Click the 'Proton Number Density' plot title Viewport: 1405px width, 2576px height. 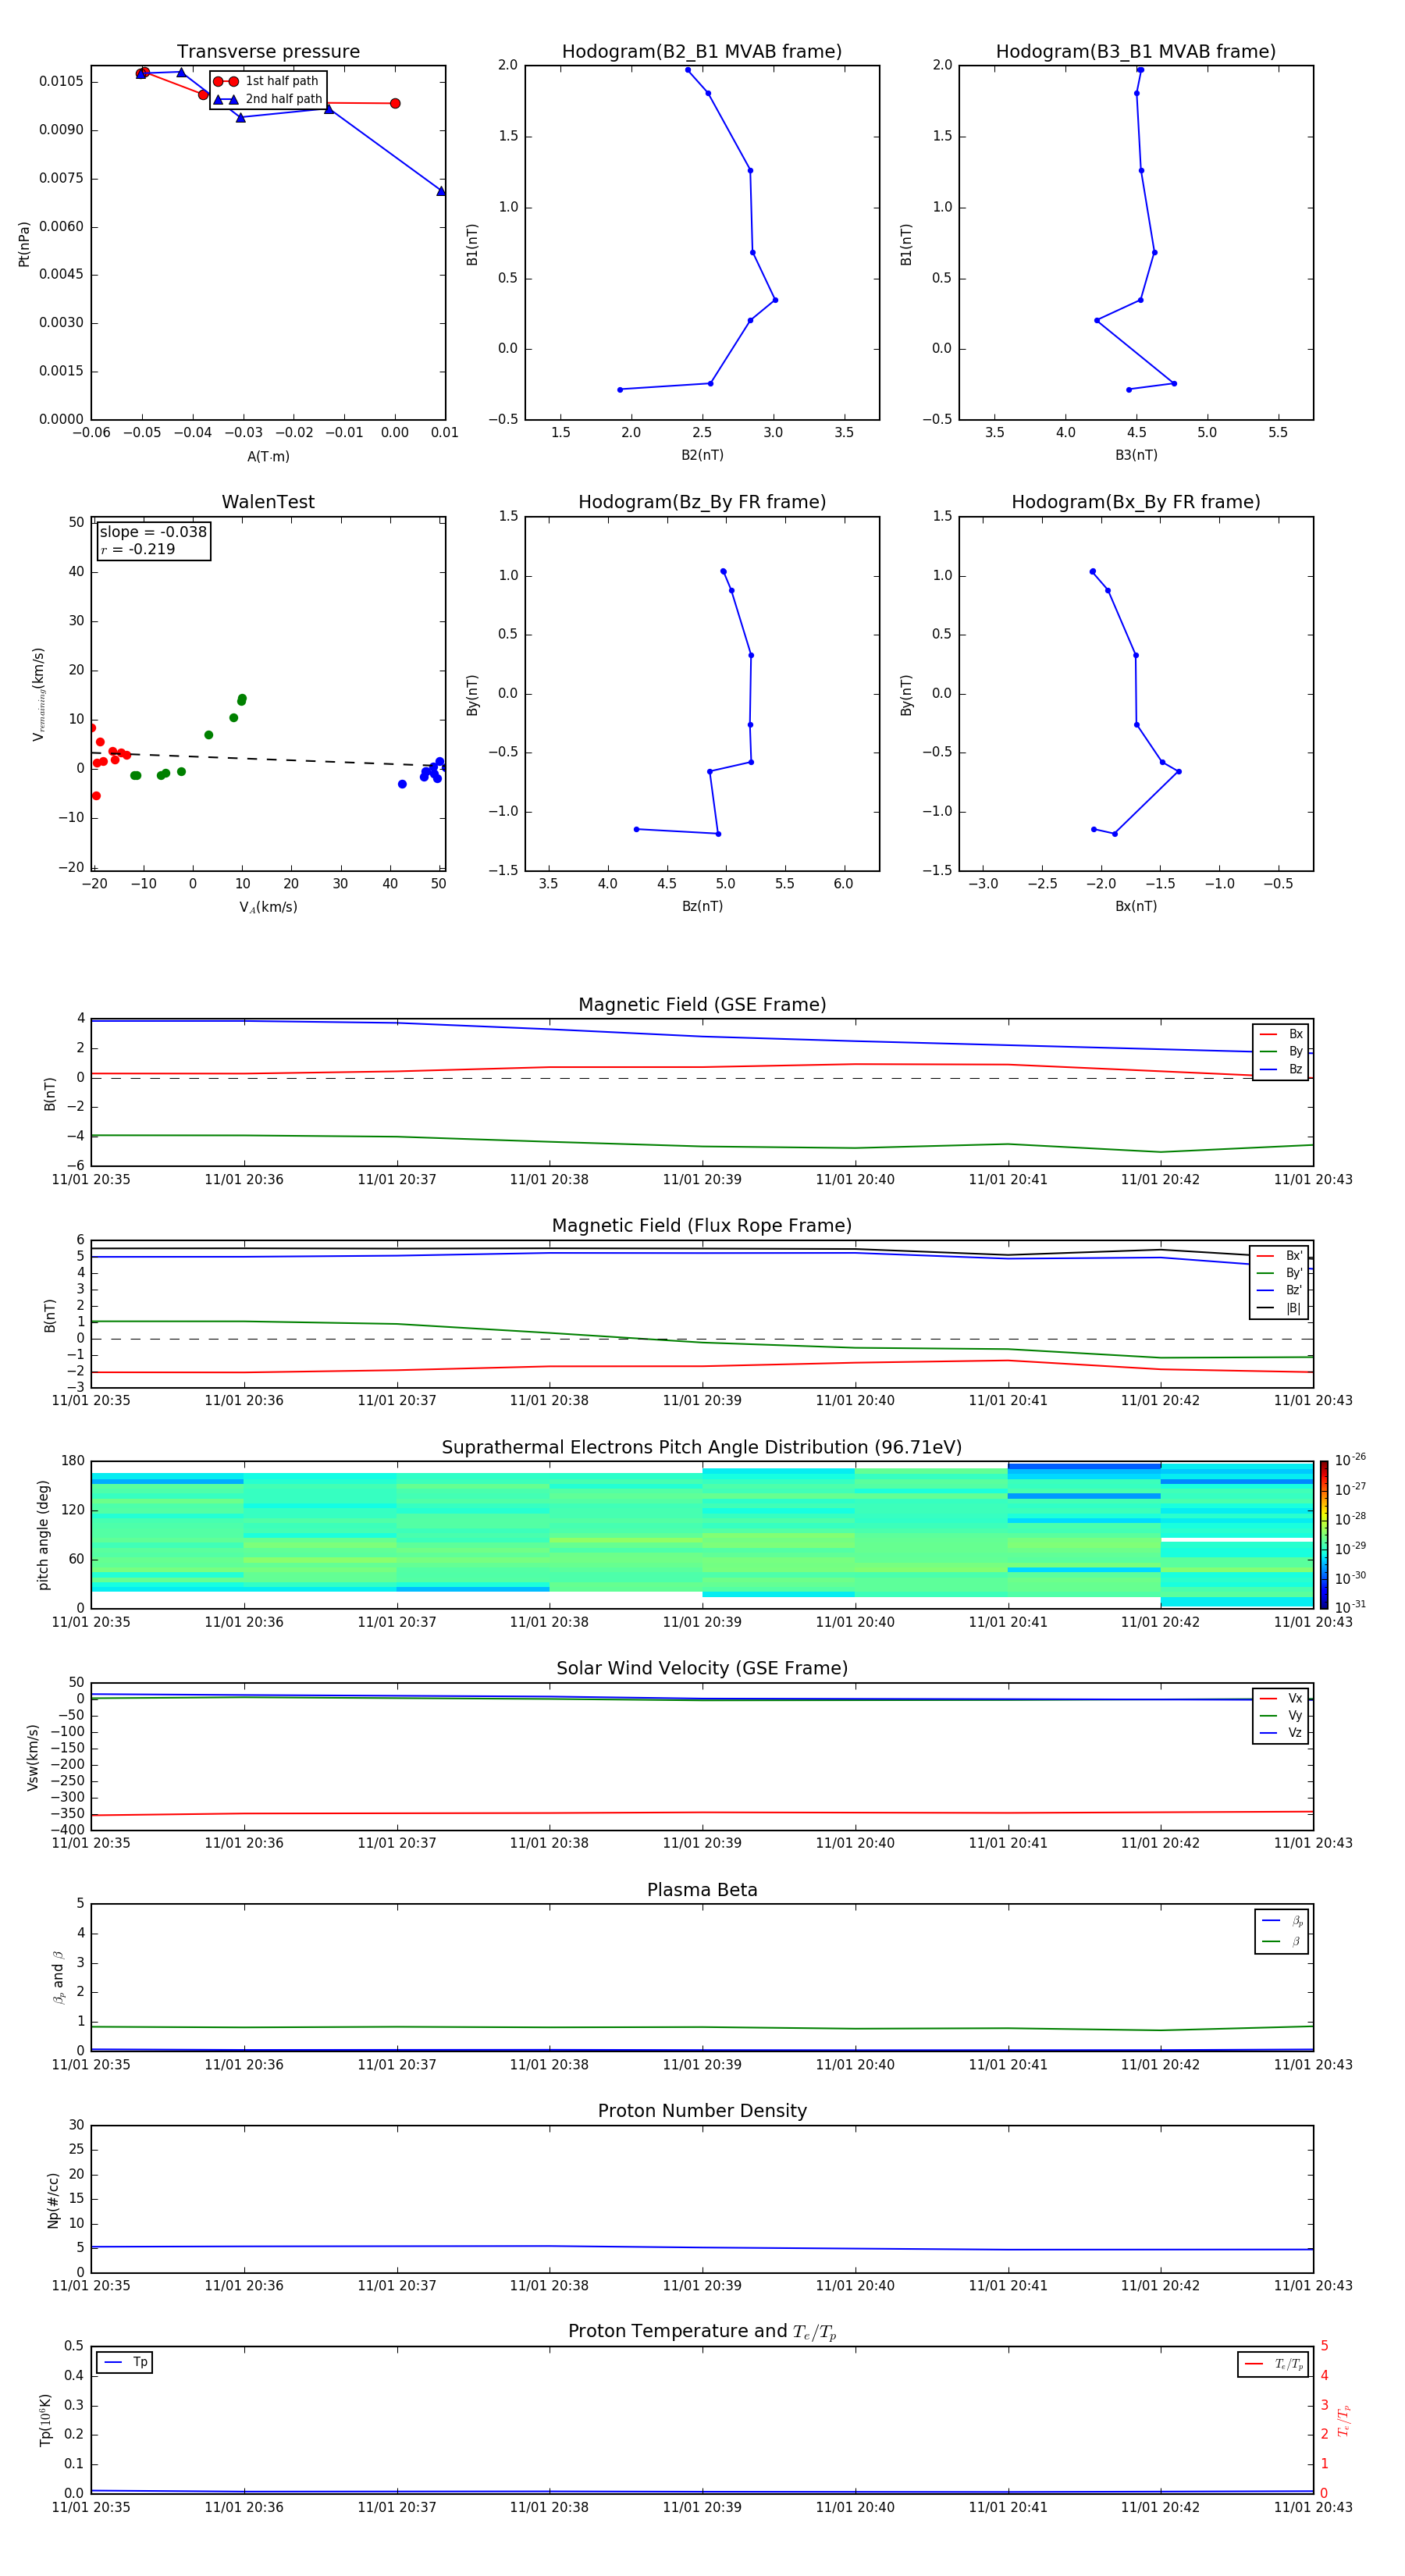[x=702, y=2110]
